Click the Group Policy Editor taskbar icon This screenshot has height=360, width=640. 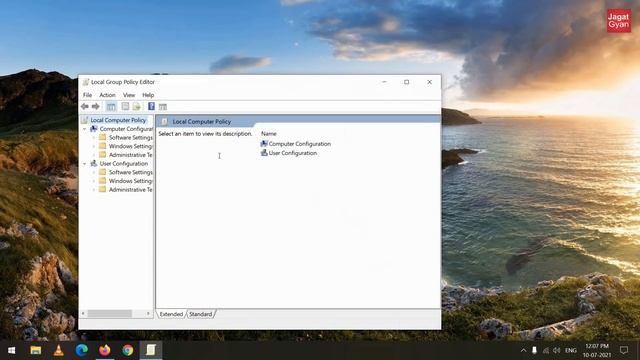pyautogui.click(x=151, y=350)
